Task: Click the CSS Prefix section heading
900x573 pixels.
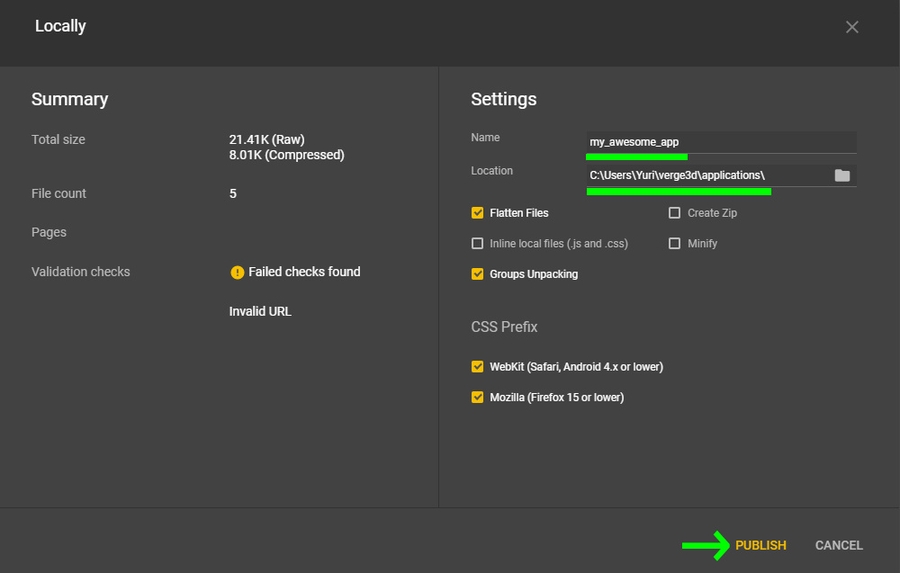Action: (504, 327)
